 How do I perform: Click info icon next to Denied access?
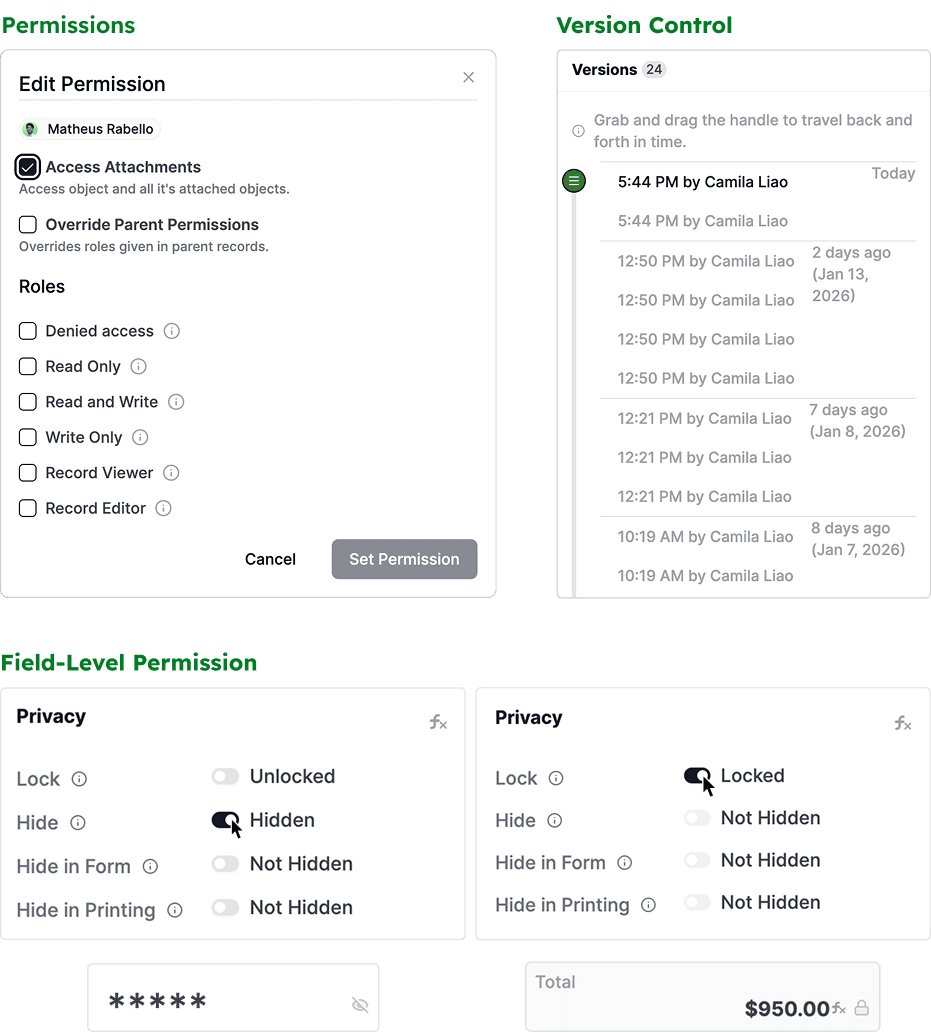[x=172, y=331]
